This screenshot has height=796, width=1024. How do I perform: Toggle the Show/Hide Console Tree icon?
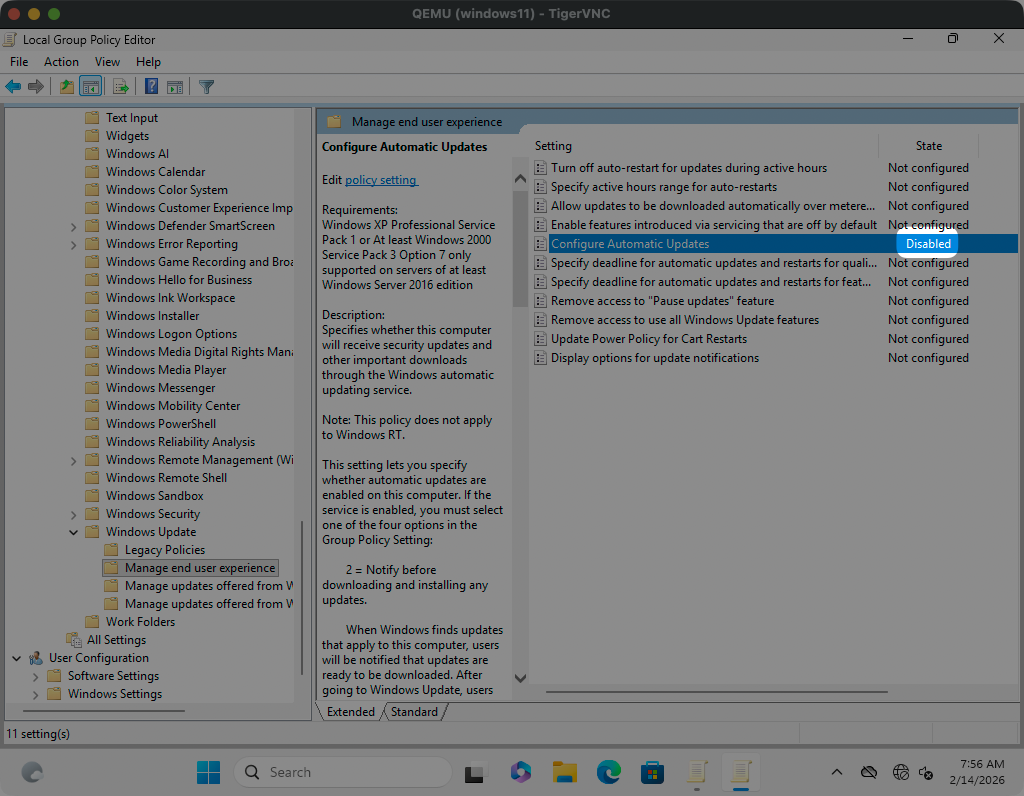pos(91,87)
